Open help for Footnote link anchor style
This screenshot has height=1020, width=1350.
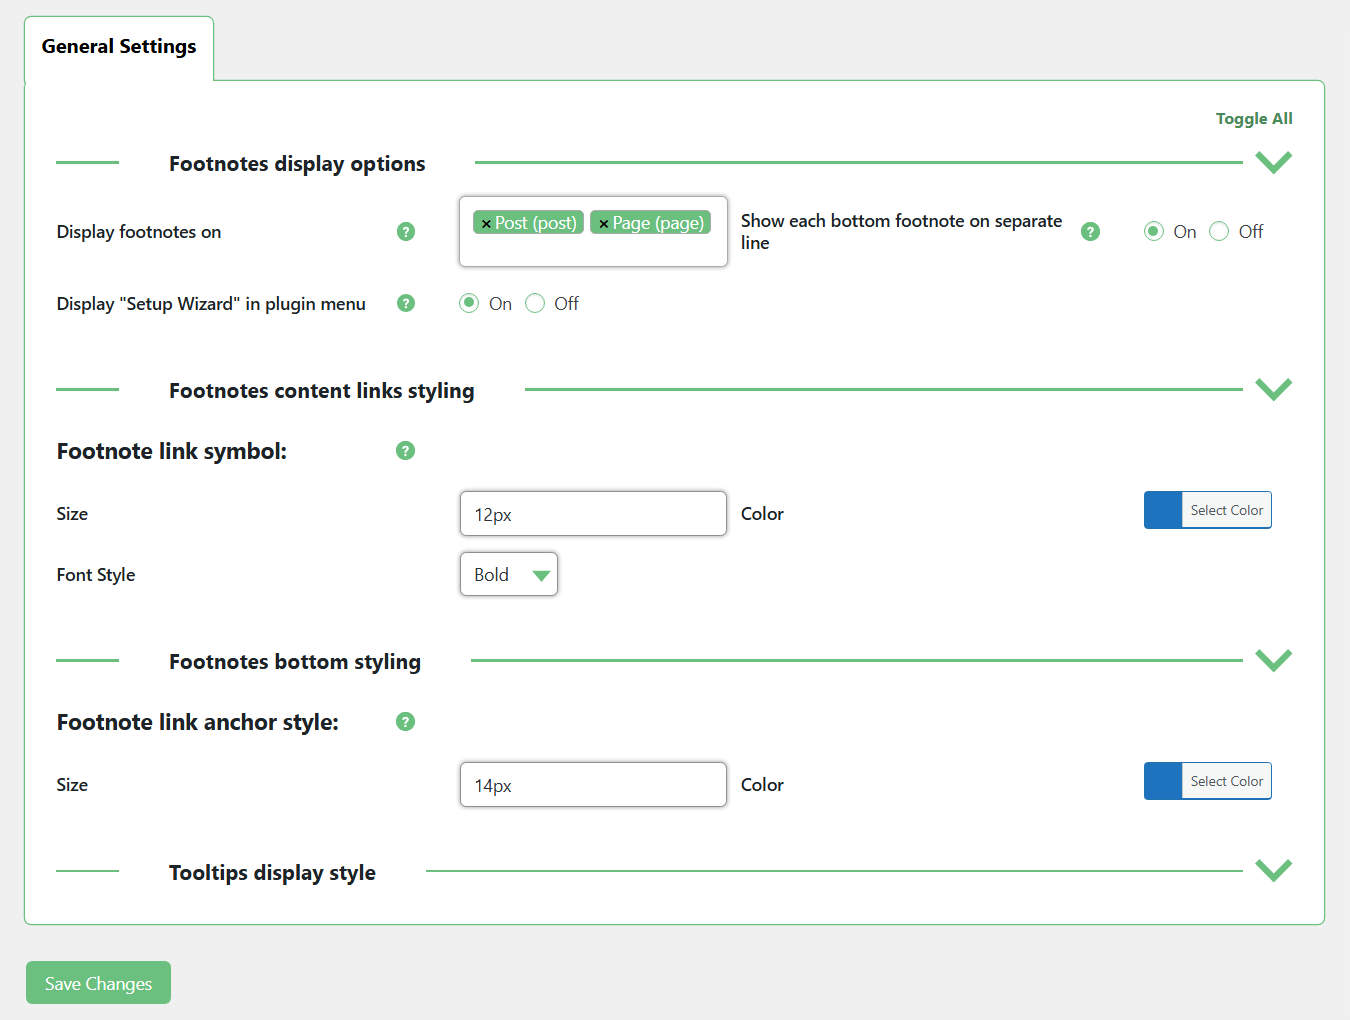coord(405,722)
